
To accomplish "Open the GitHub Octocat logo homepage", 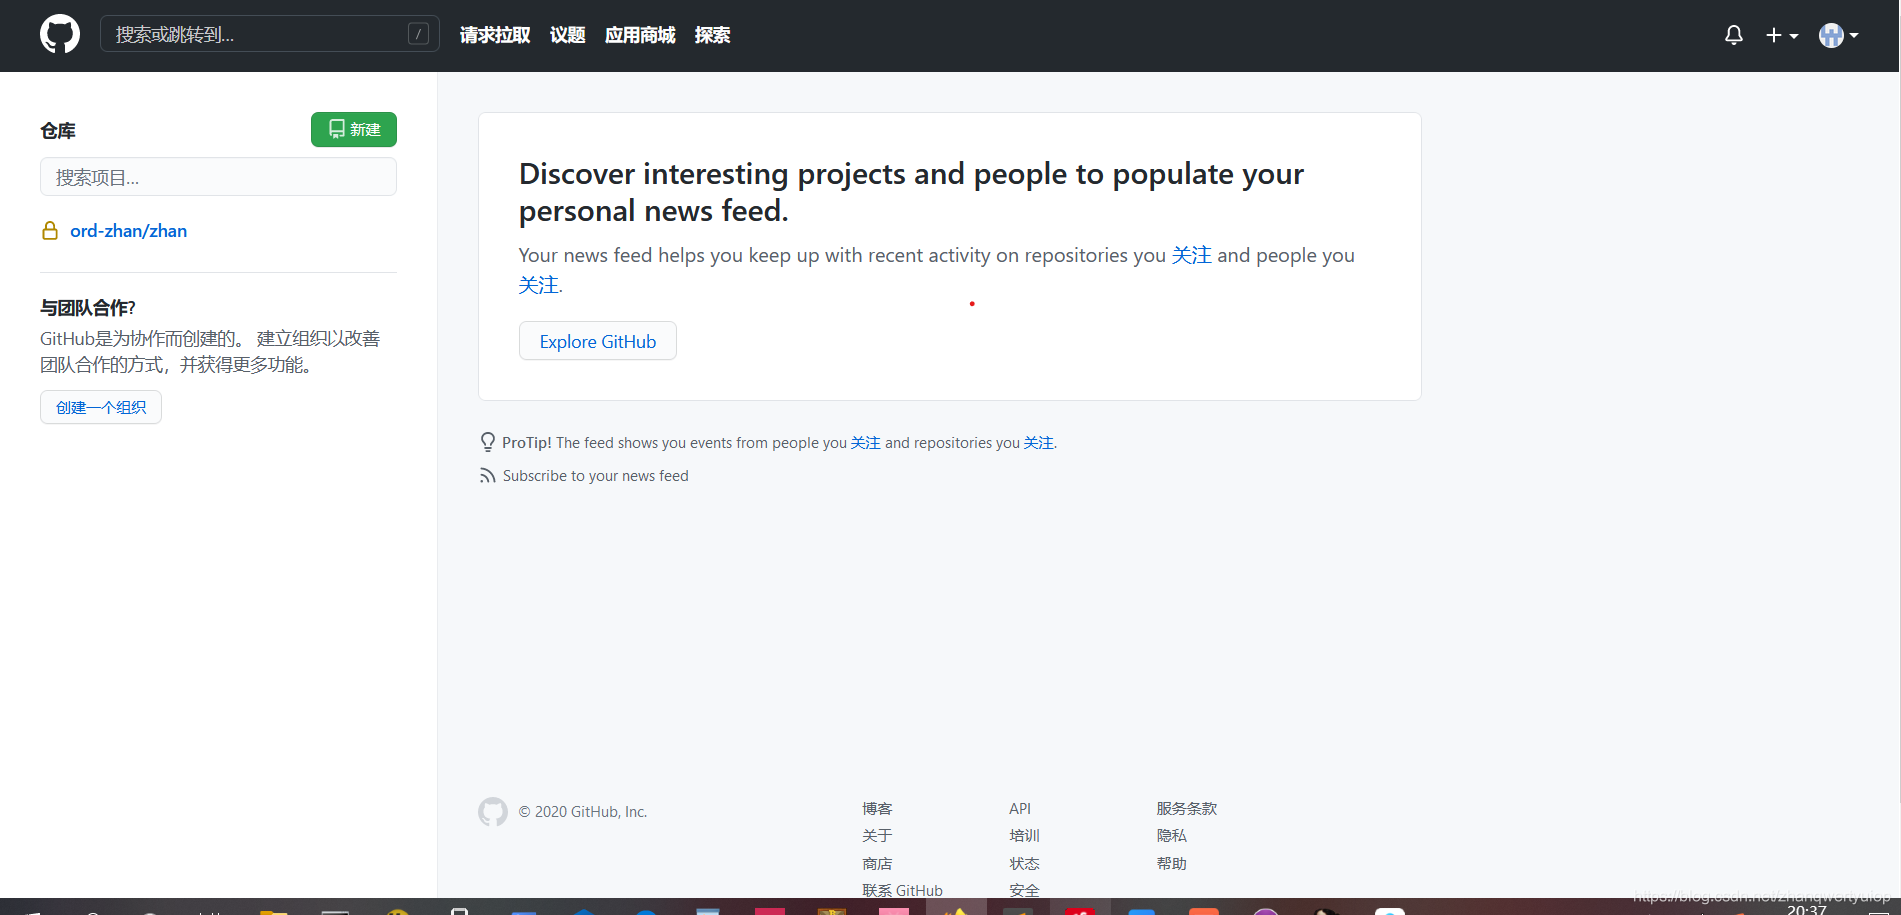I will pos(60,35).
